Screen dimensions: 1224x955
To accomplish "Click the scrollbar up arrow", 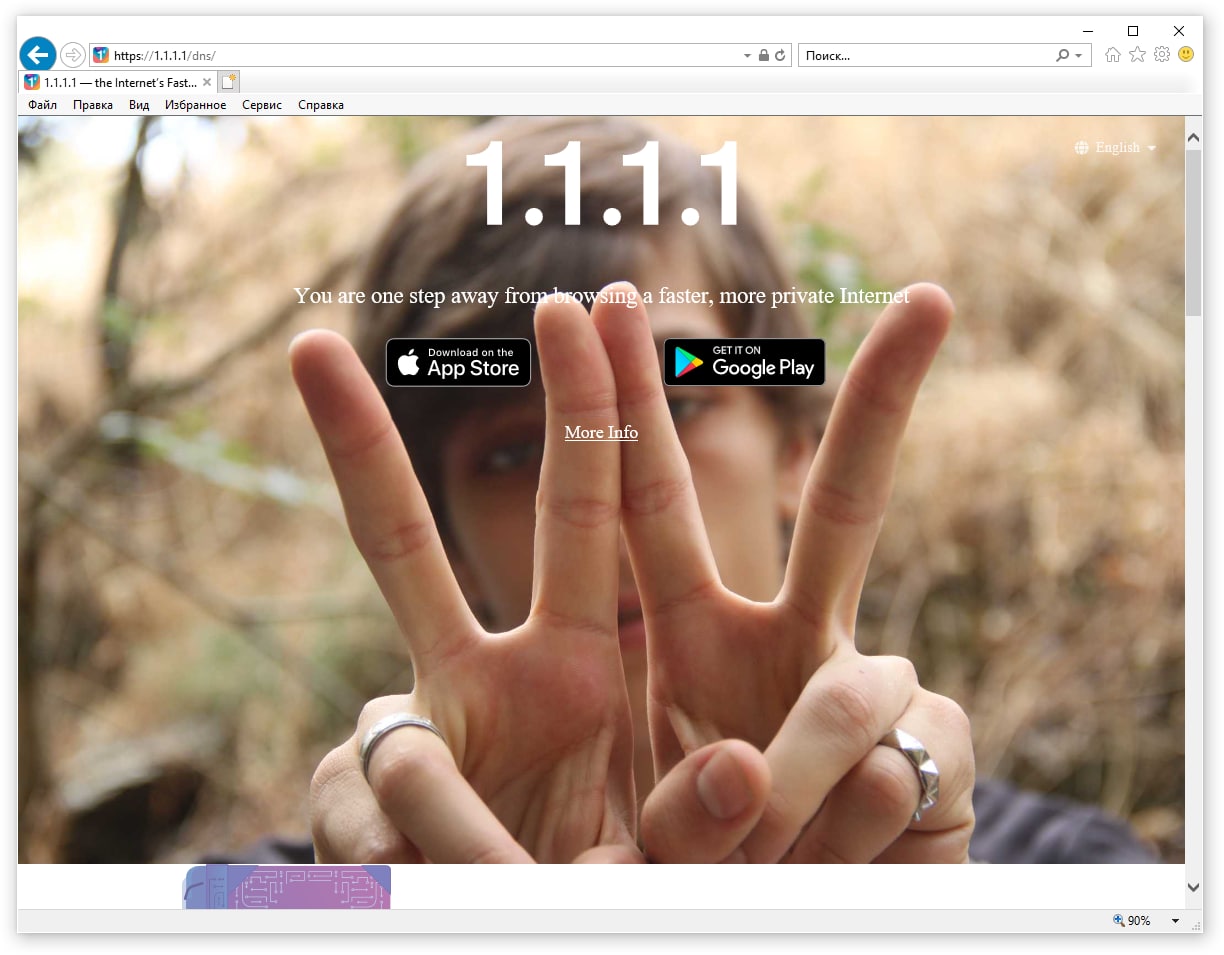I will [1194, 136].
